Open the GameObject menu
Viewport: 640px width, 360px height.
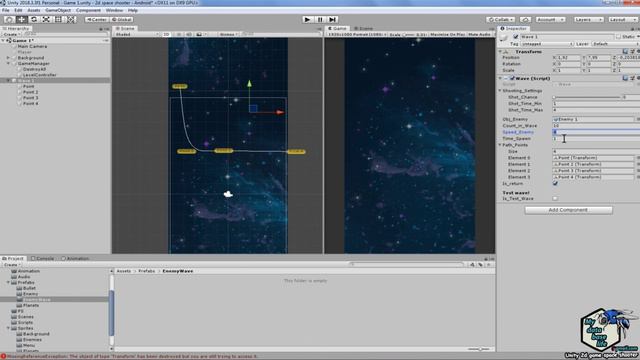click(58, 10)
